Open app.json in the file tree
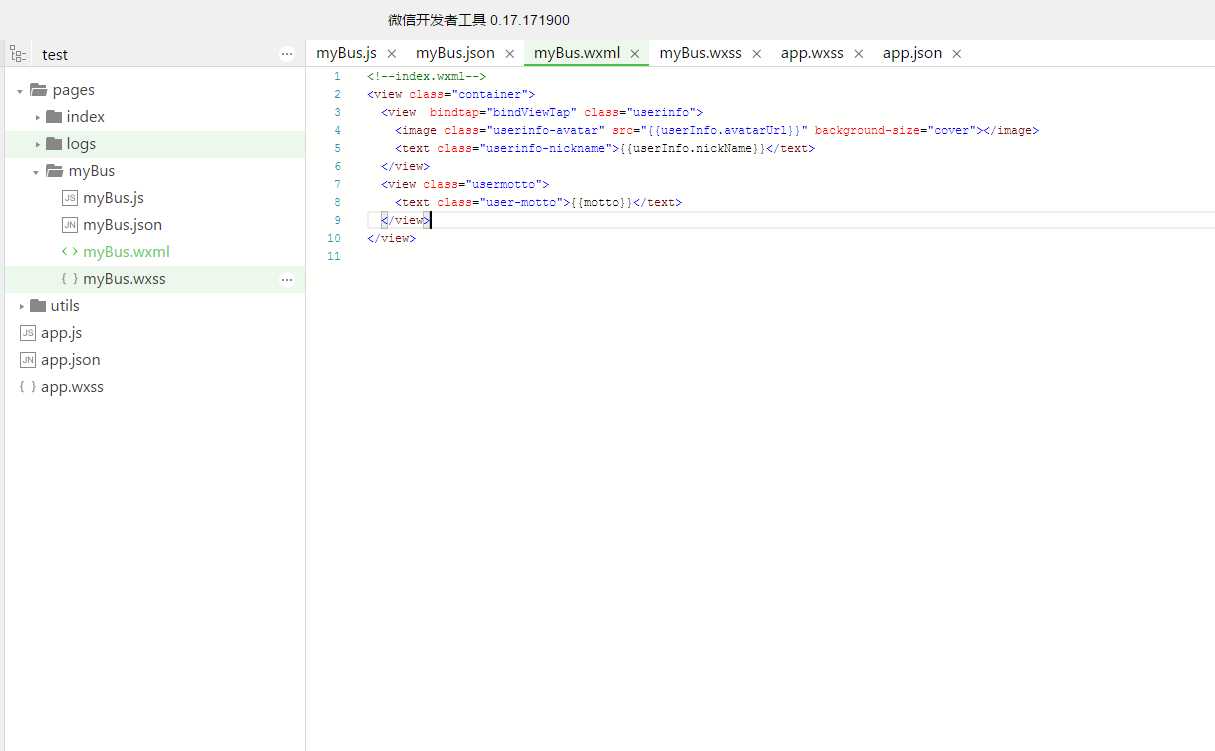The image size is (1215, 751). point(70,360)
